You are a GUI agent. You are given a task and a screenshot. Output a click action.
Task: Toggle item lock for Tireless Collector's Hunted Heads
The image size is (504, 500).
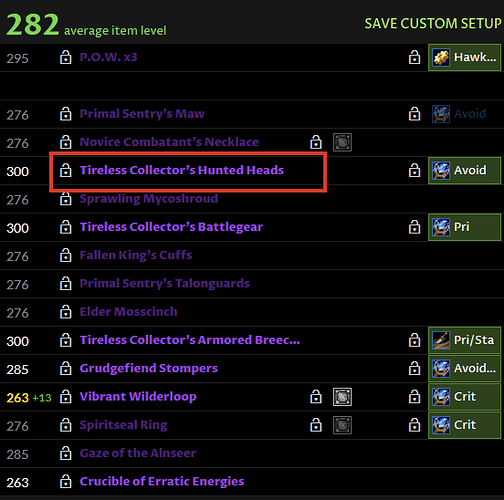(66, 171)
